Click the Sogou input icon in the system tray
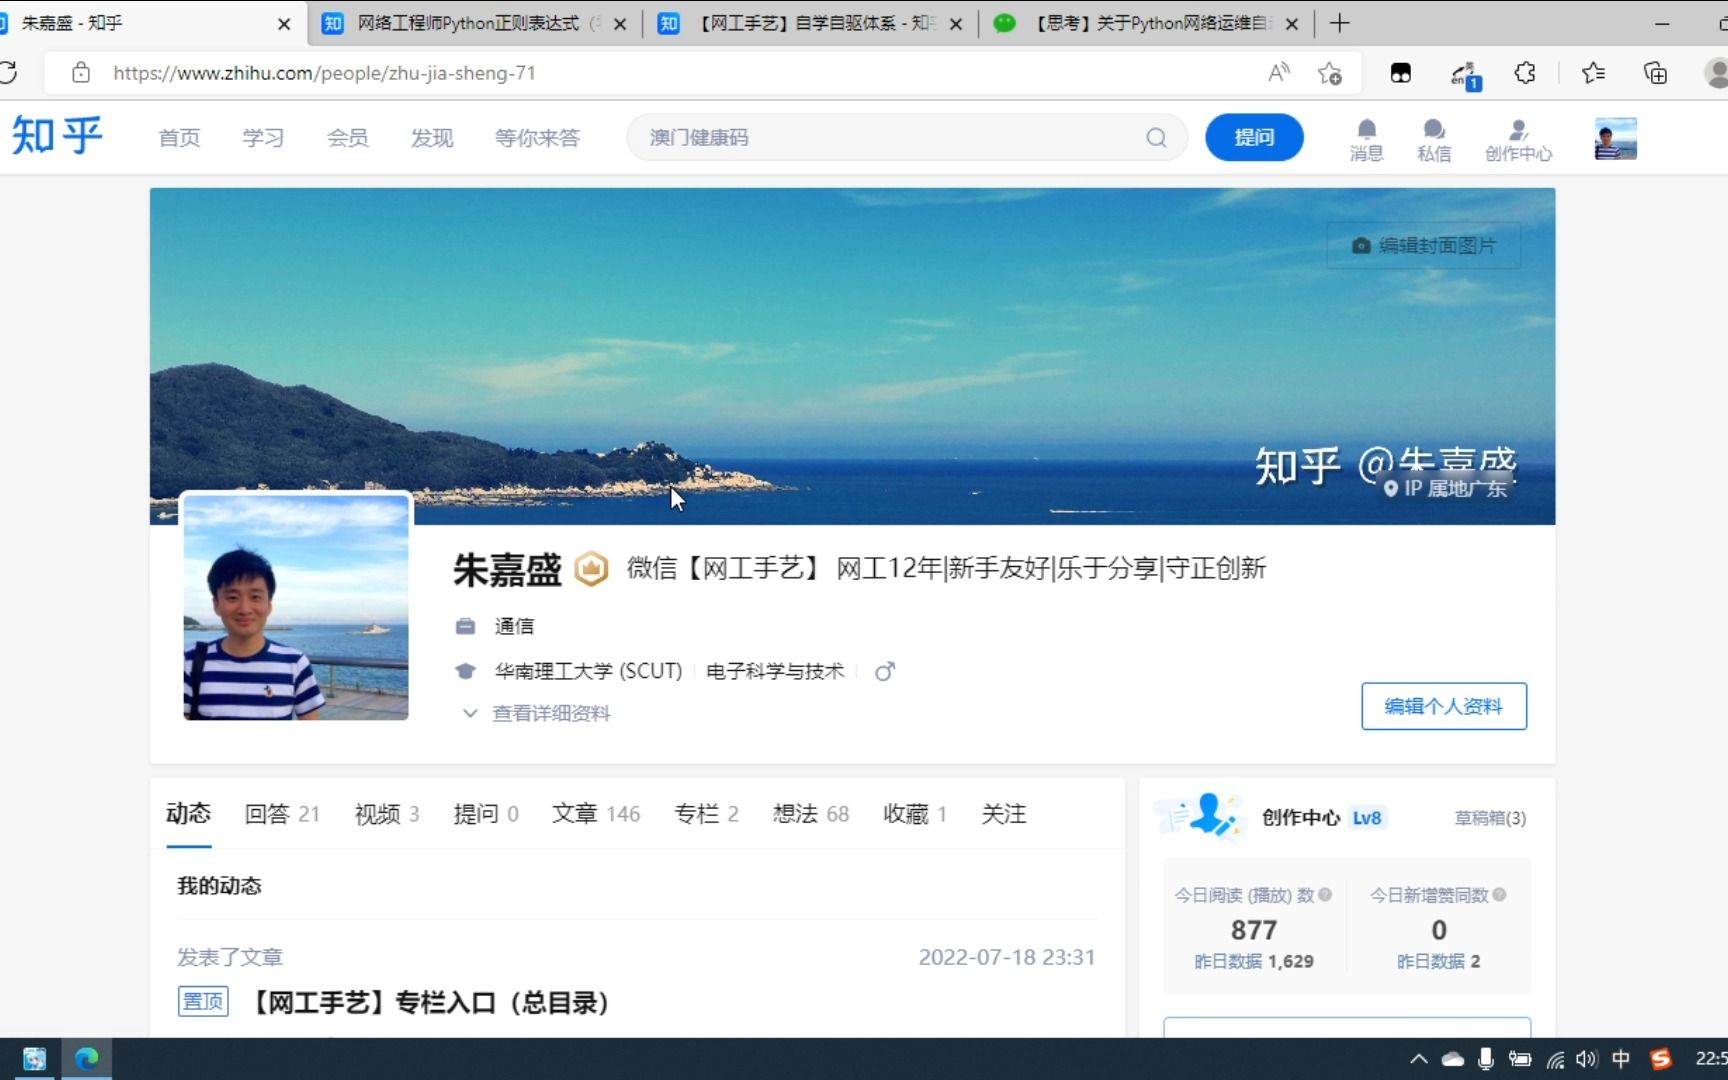Viewport: 1728px width, 1080px height. coord(1660,1058)
